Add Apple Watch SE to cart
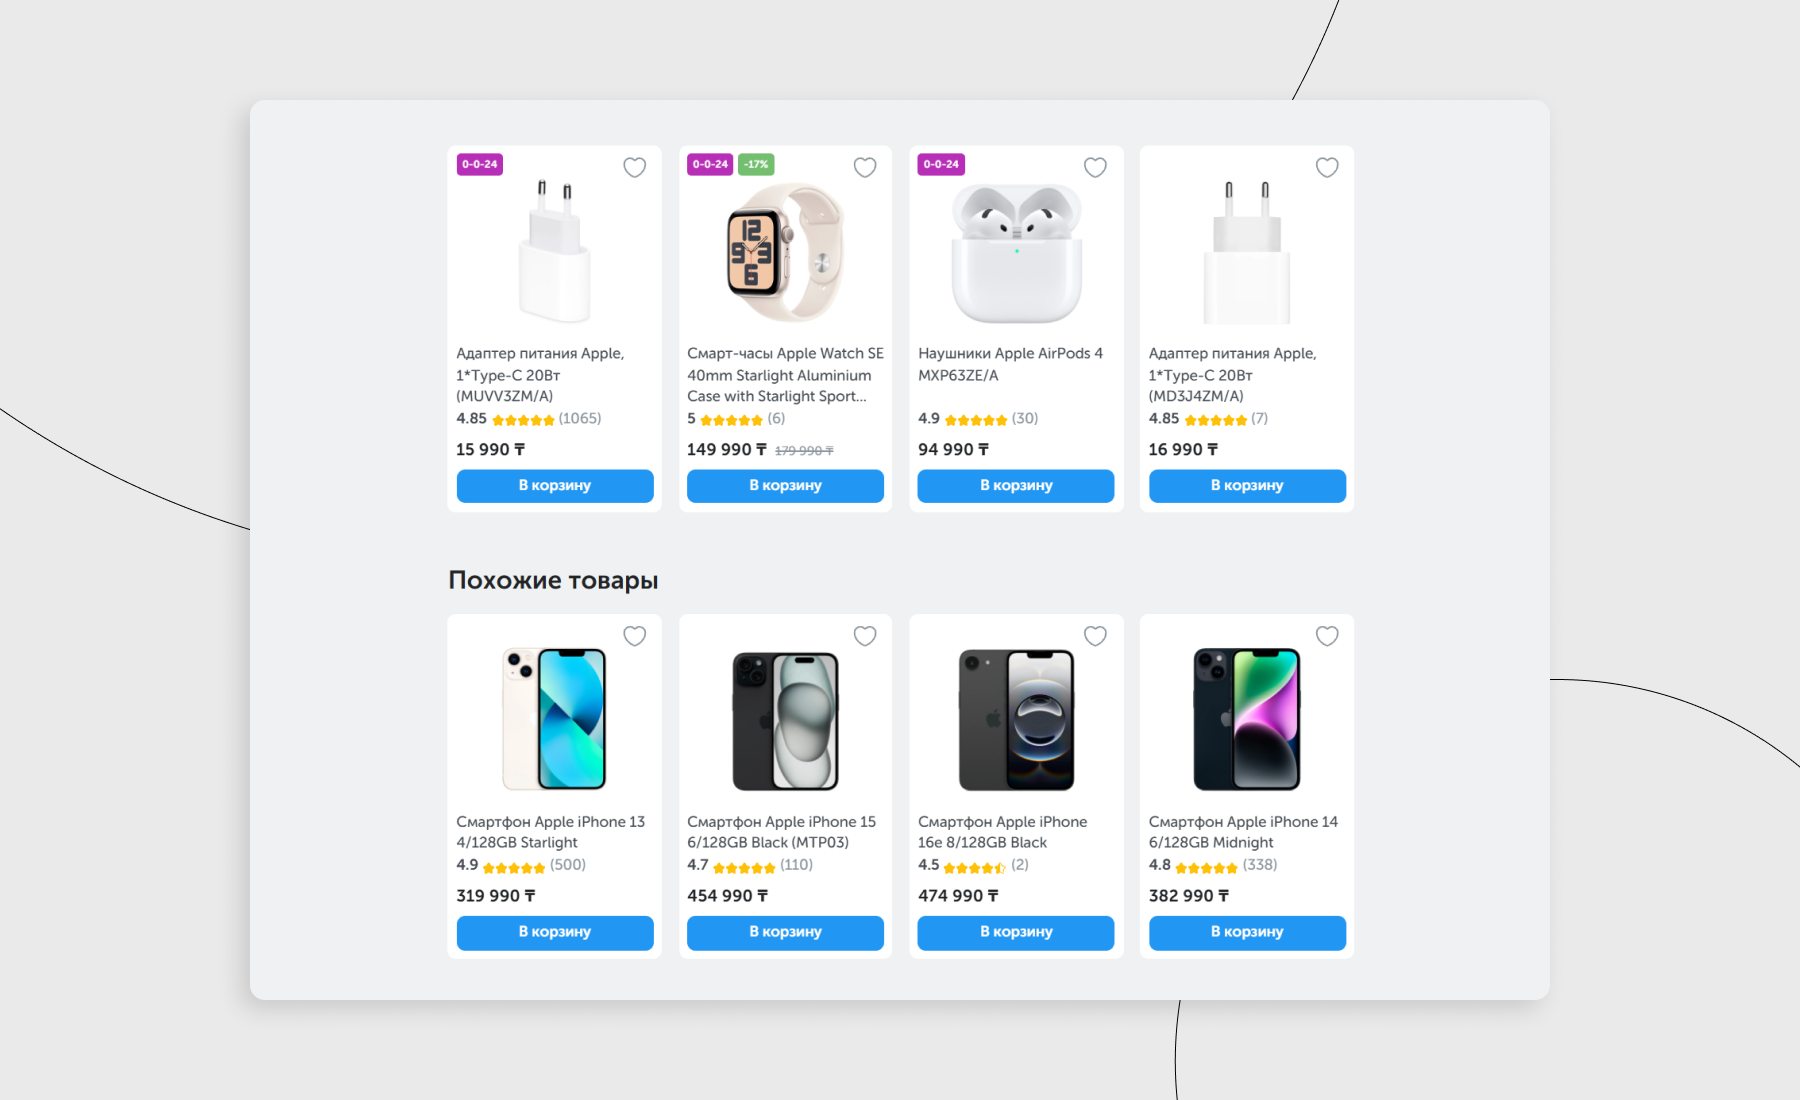This screenshot has height=1100, width=1800. 785,486
